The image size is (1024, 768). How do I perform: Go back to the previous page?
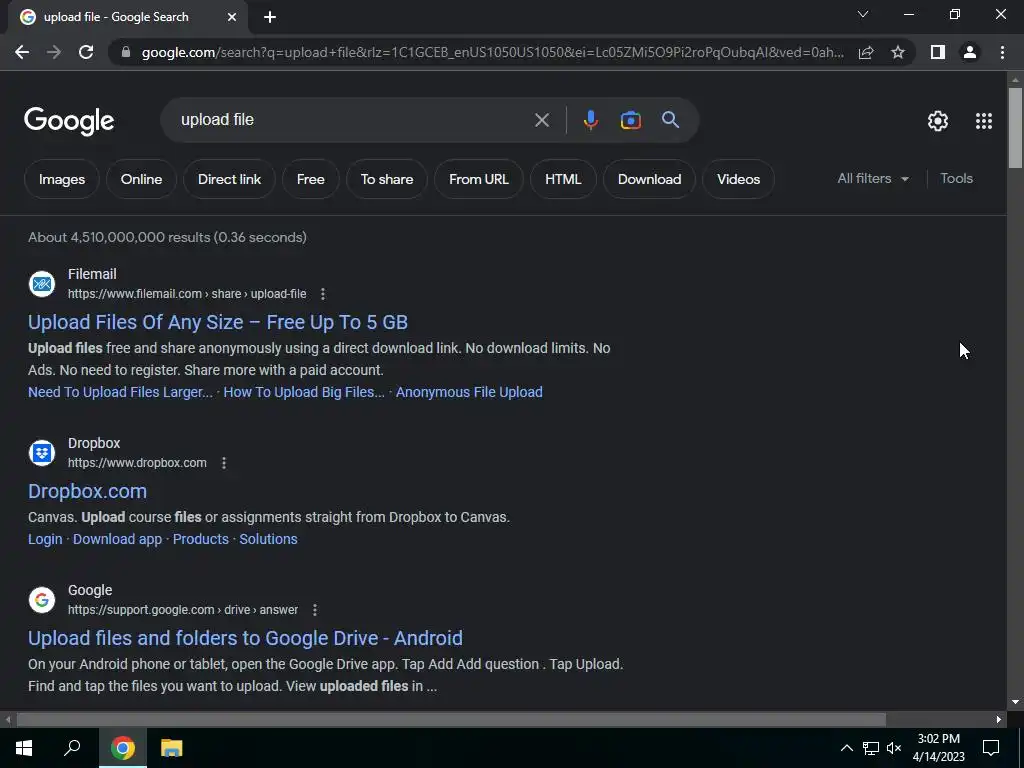[22, 52]
